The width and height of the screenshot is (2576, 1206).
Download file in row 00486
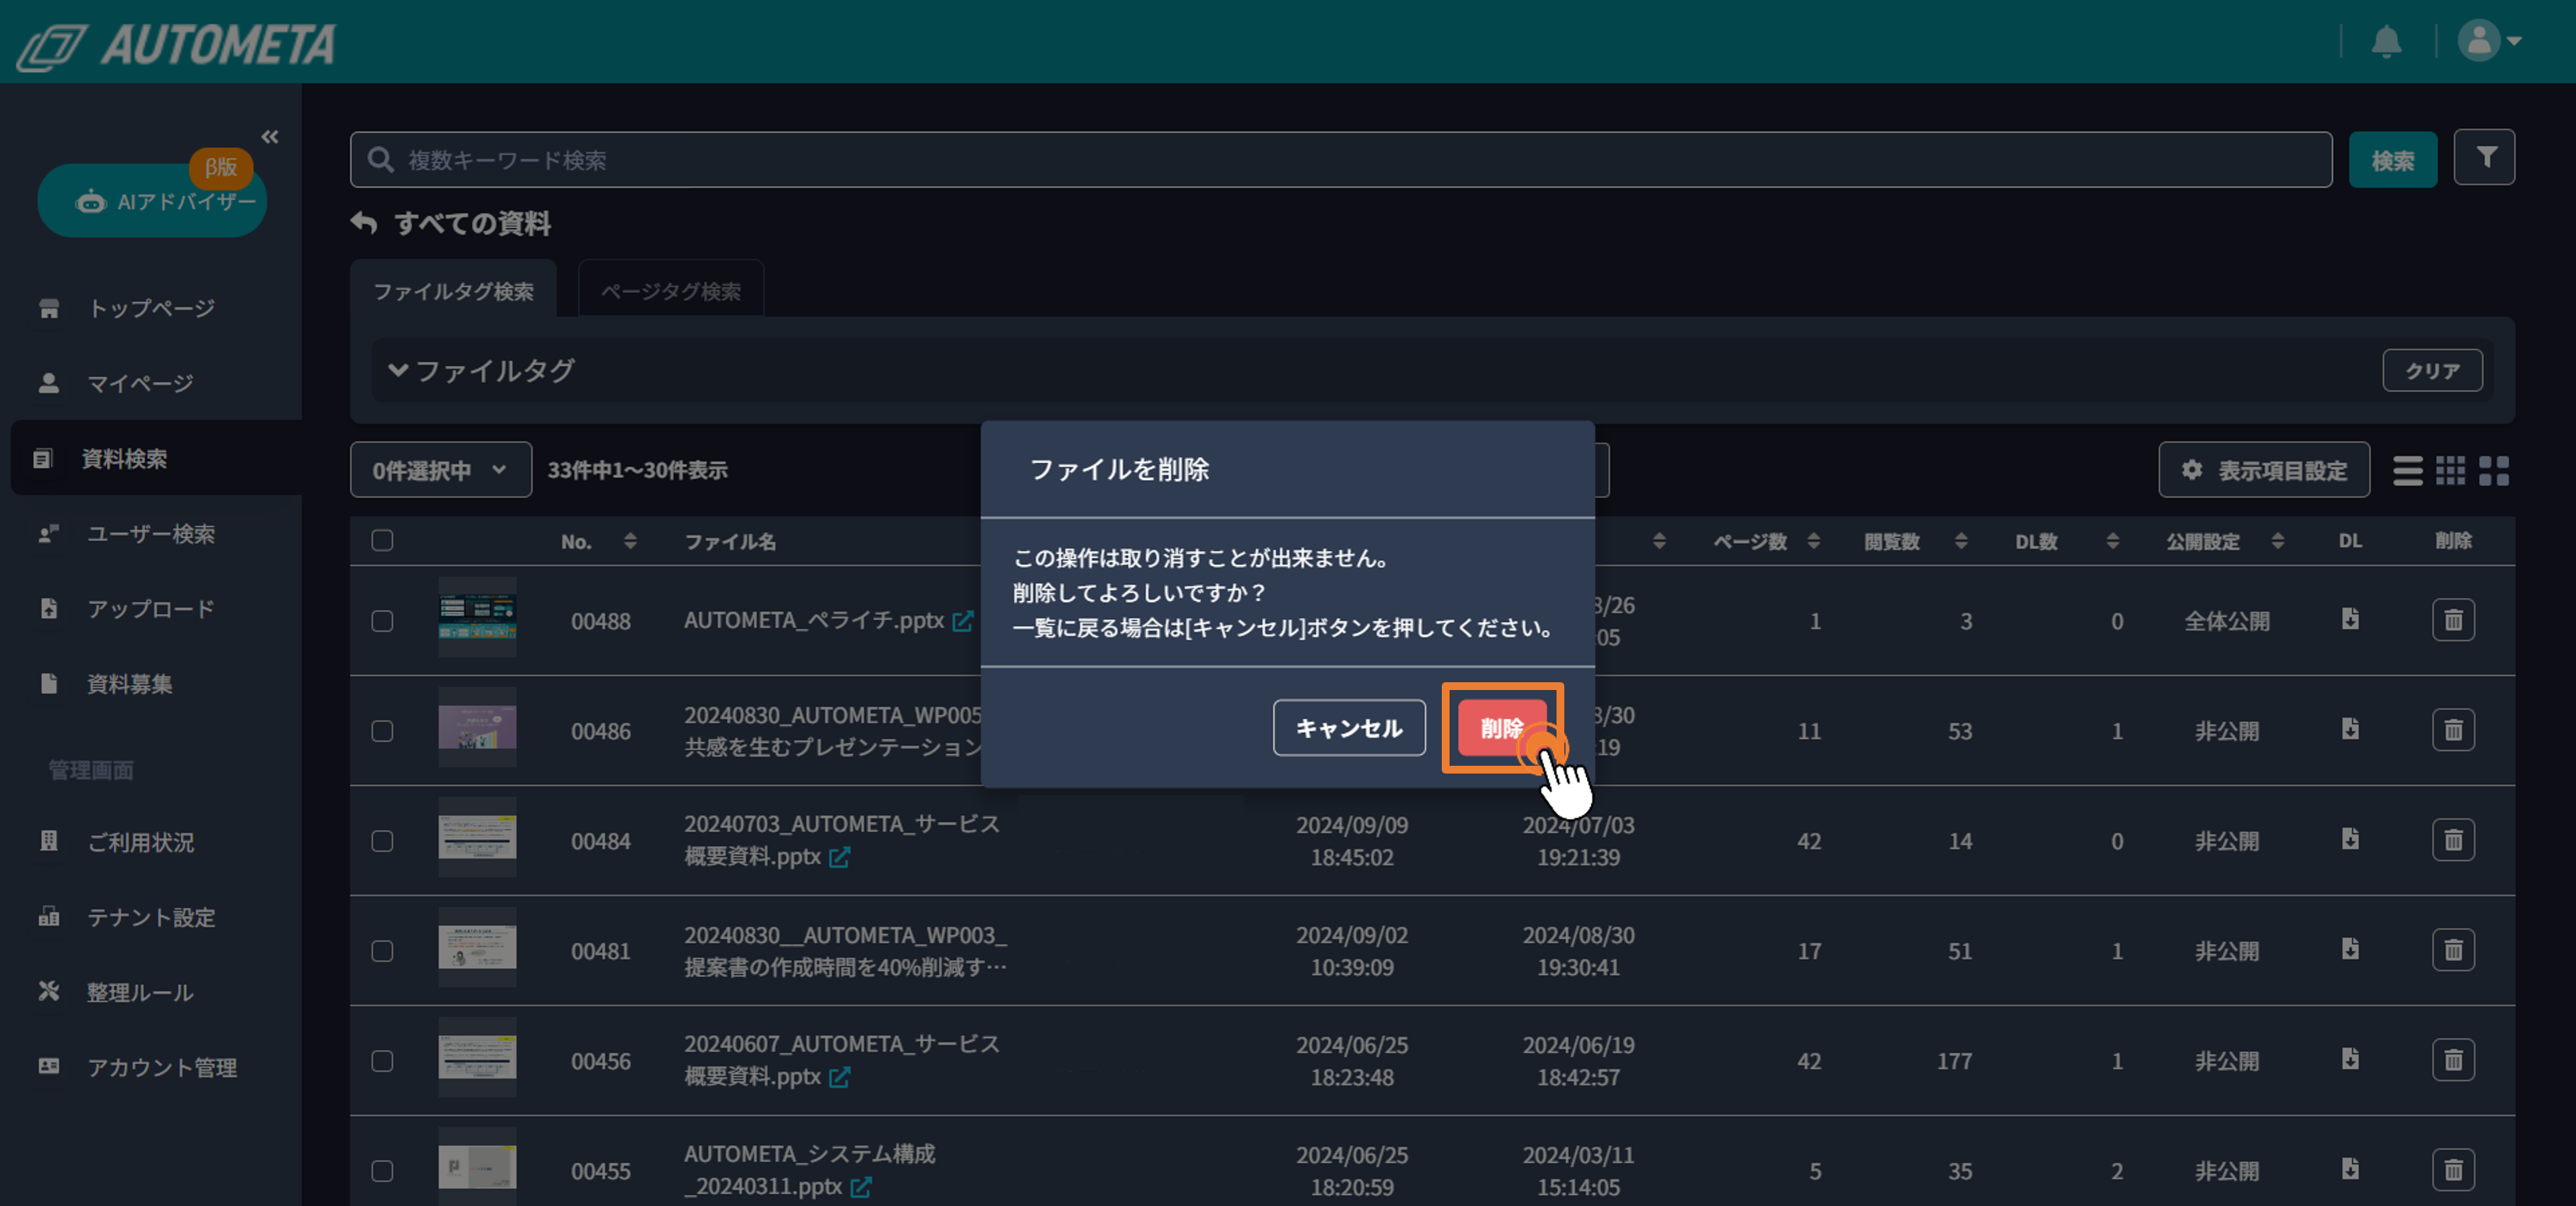[2350, 729]
